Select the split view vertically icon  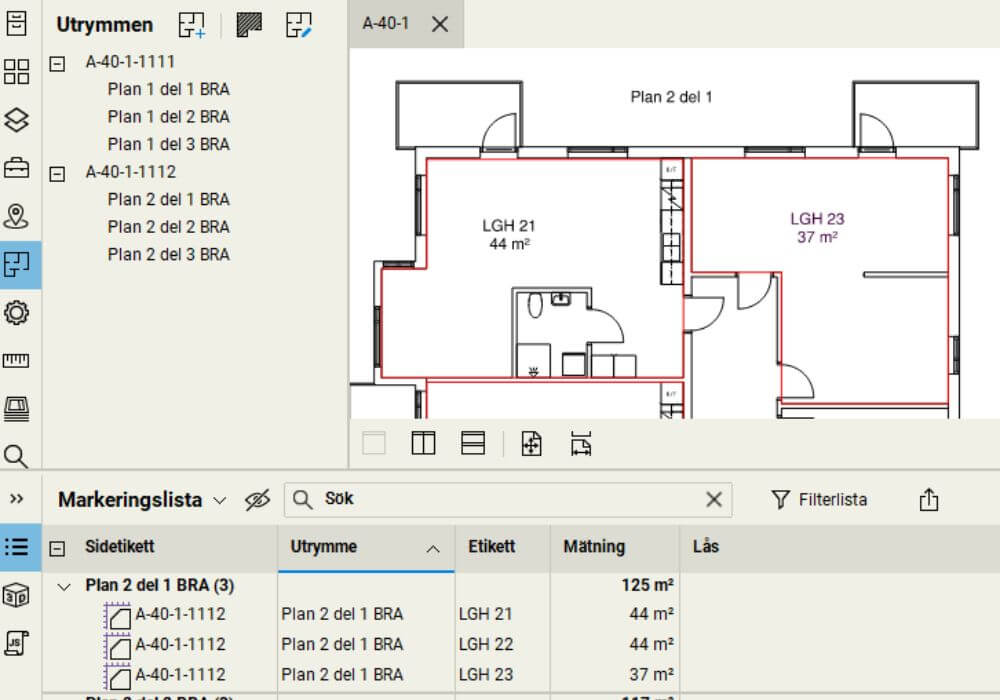(422, 442)
